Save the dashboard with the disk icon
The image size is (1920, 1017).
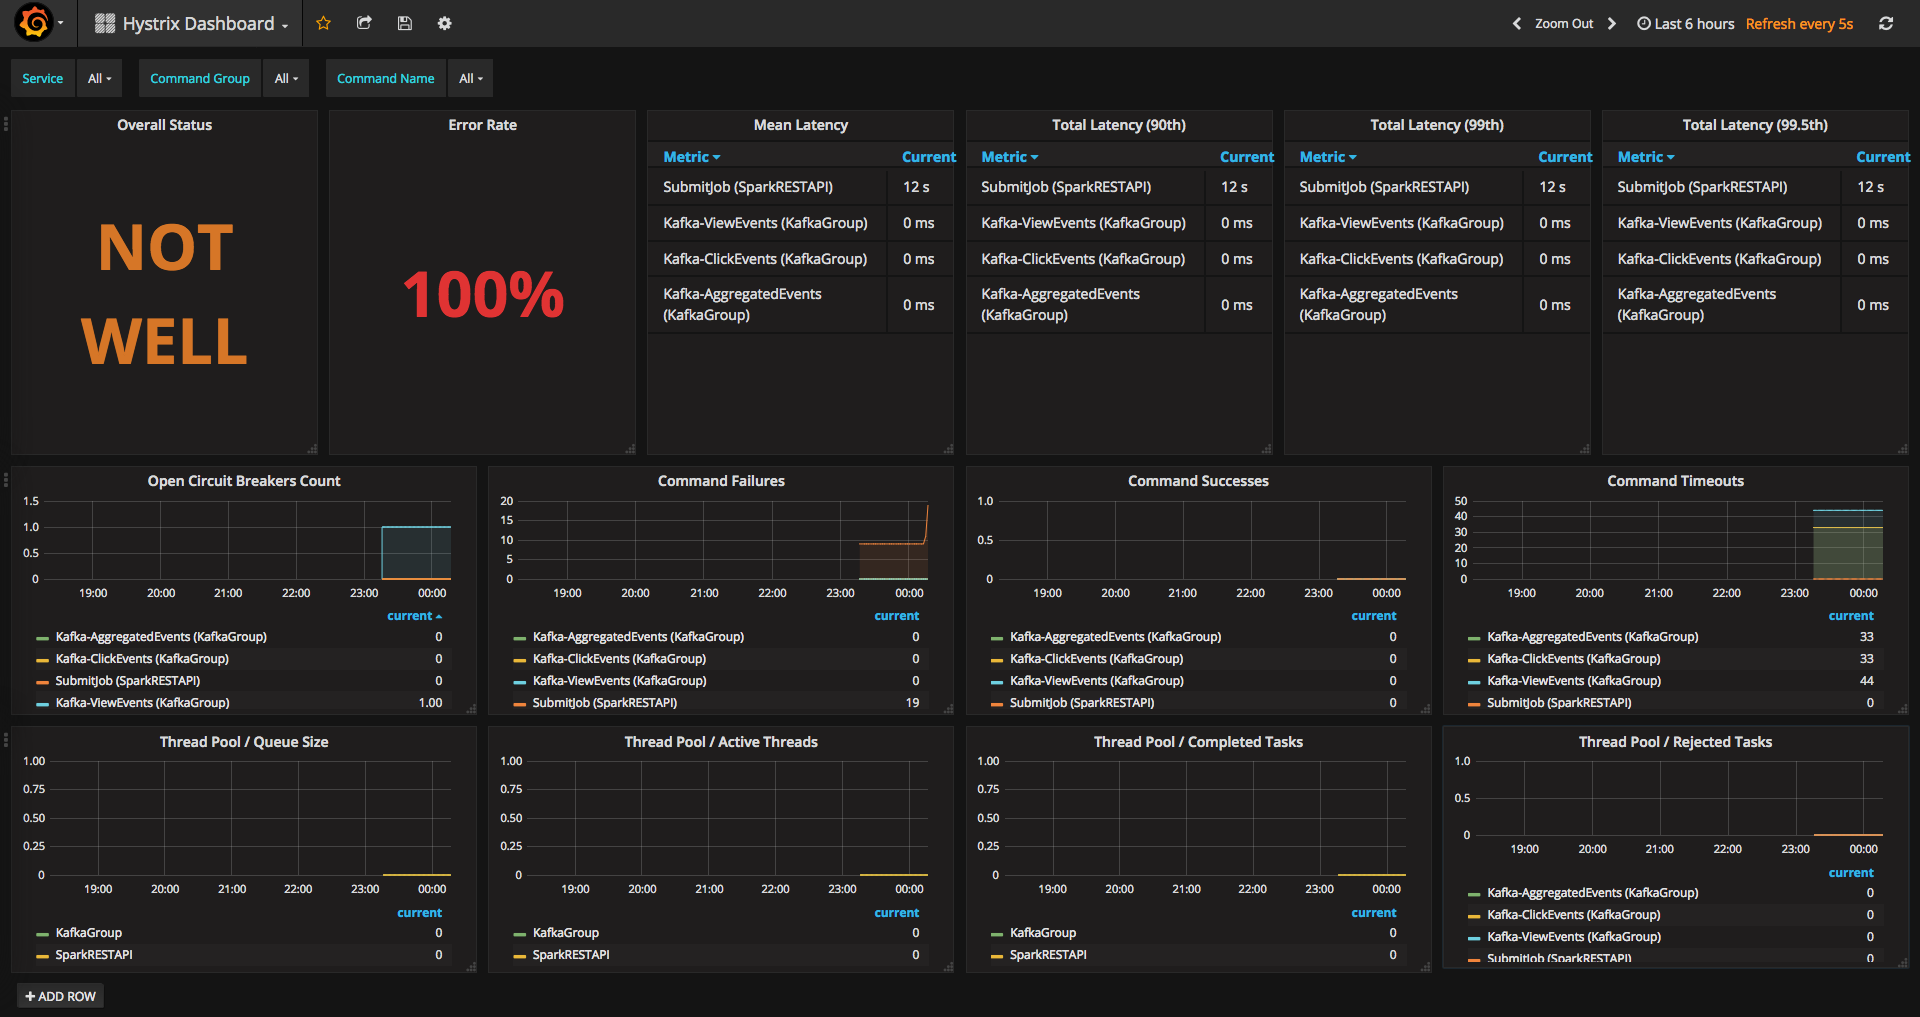coord(404,23)
